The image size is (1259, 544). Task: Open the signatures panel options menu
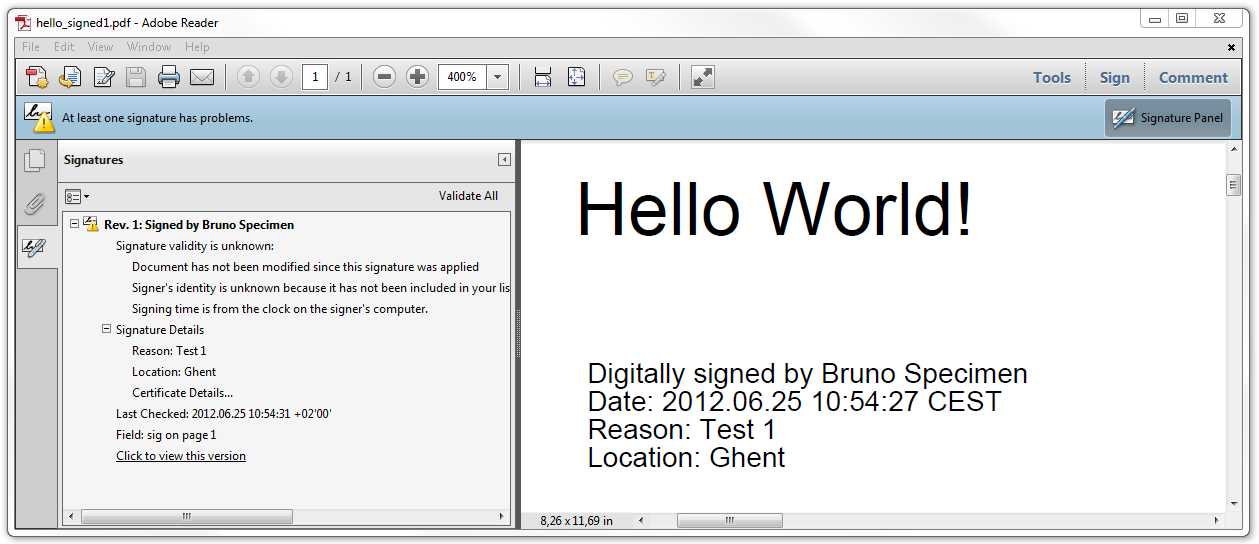pyautogui.click(x=77, y=196)
